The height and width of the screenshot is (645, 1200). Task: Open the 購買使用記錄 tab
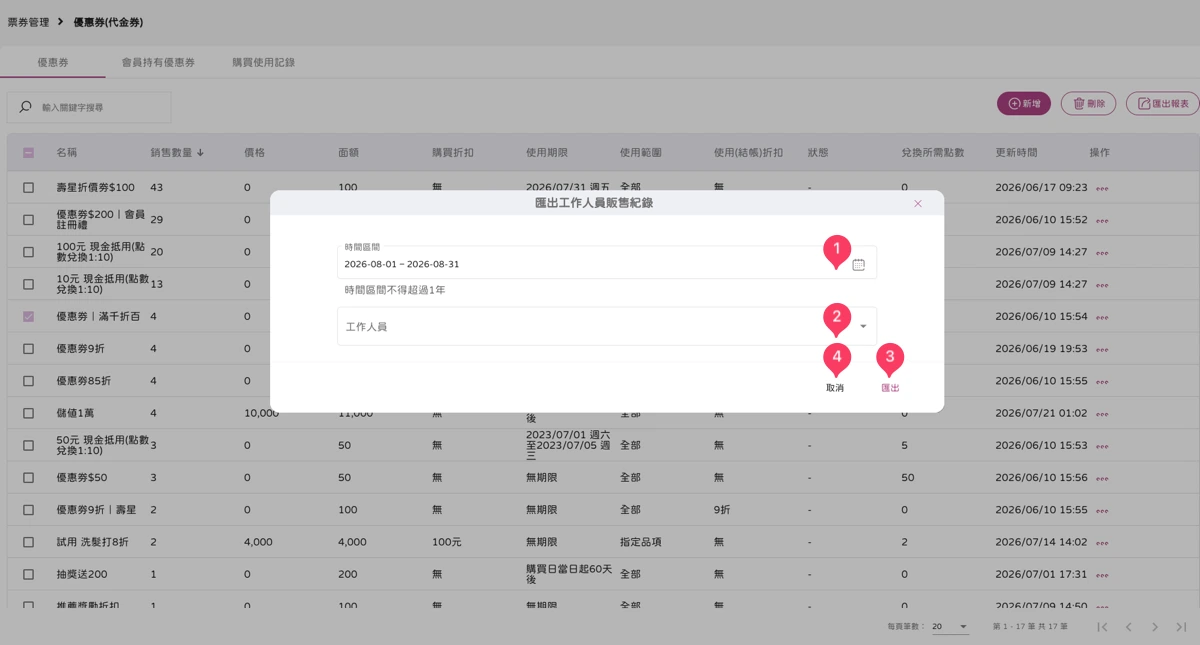point(263,62)
